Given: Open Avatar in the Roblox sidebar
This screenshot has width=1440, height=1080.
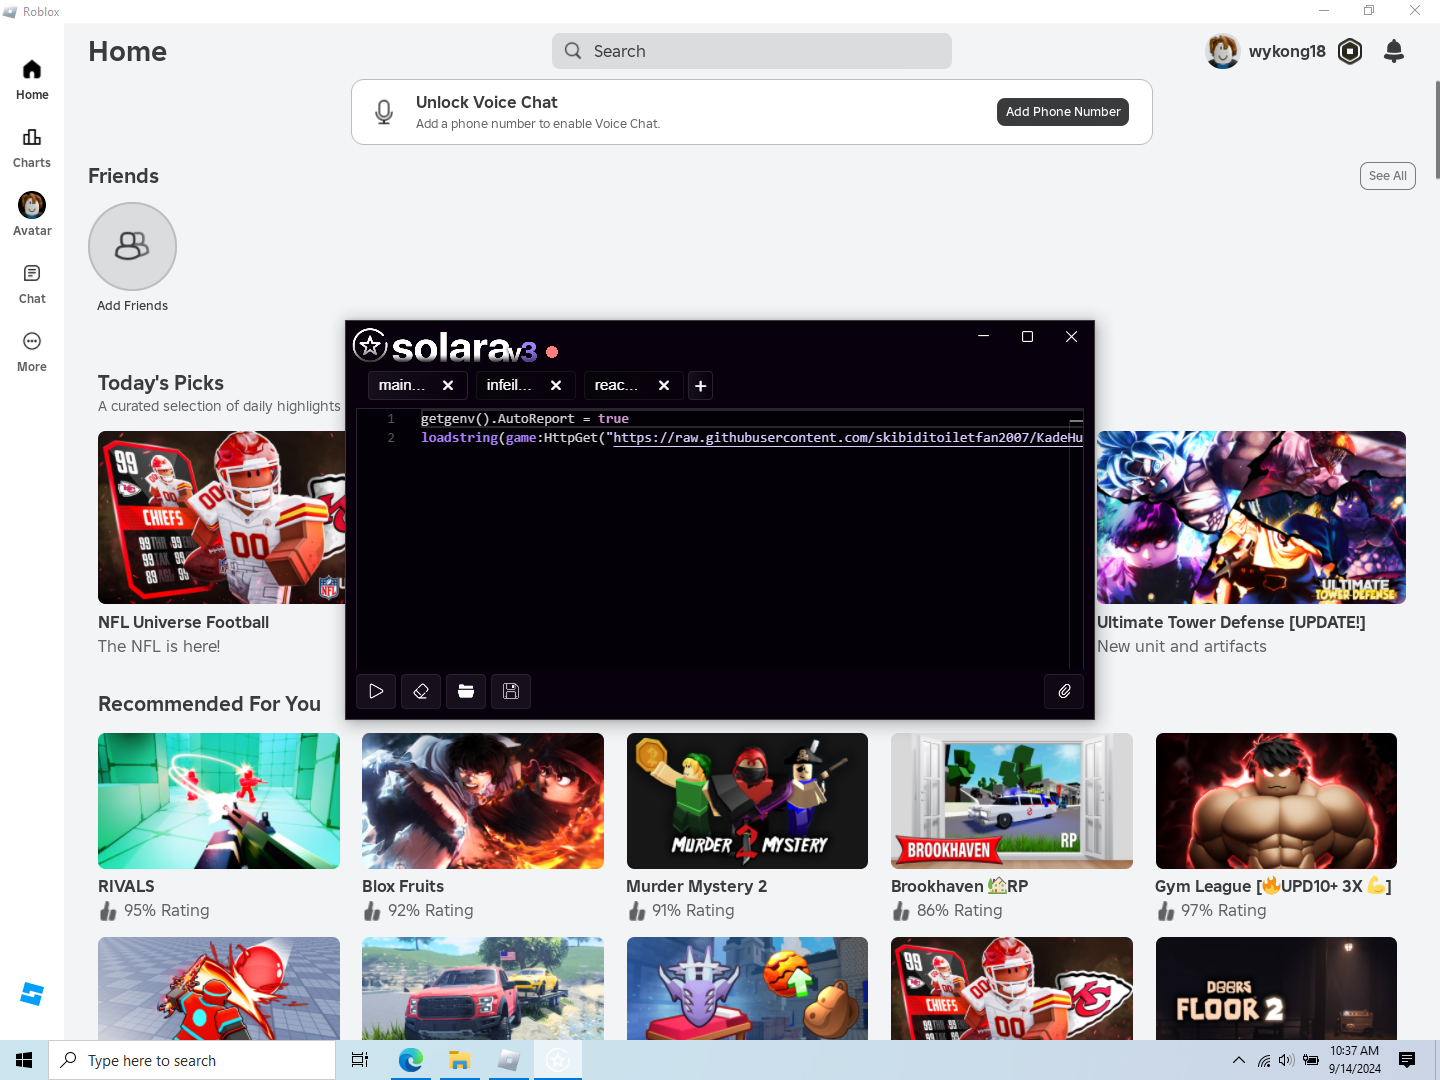Looking at the screenshot, I should (32, 215).
